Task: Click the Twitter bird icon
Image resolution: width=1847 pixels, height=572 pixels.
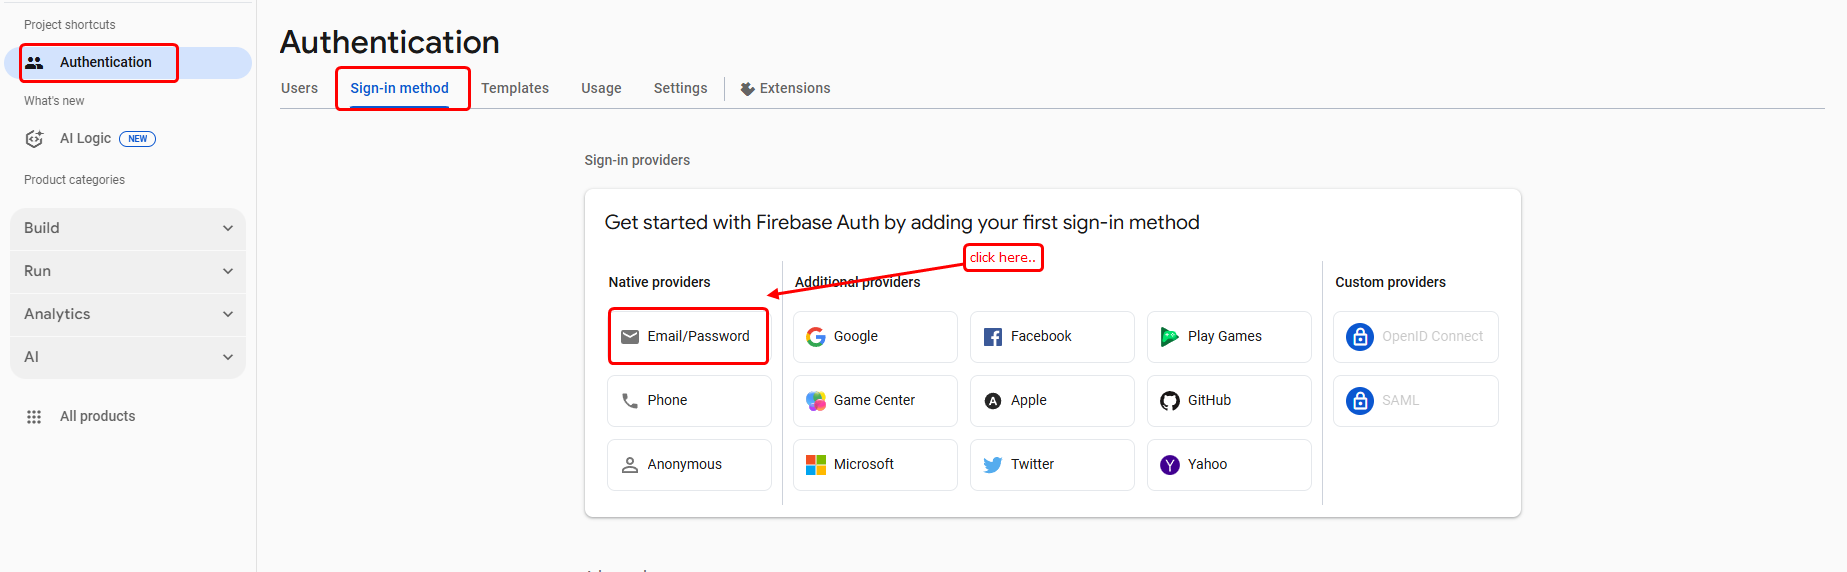Action: (993, 465)
